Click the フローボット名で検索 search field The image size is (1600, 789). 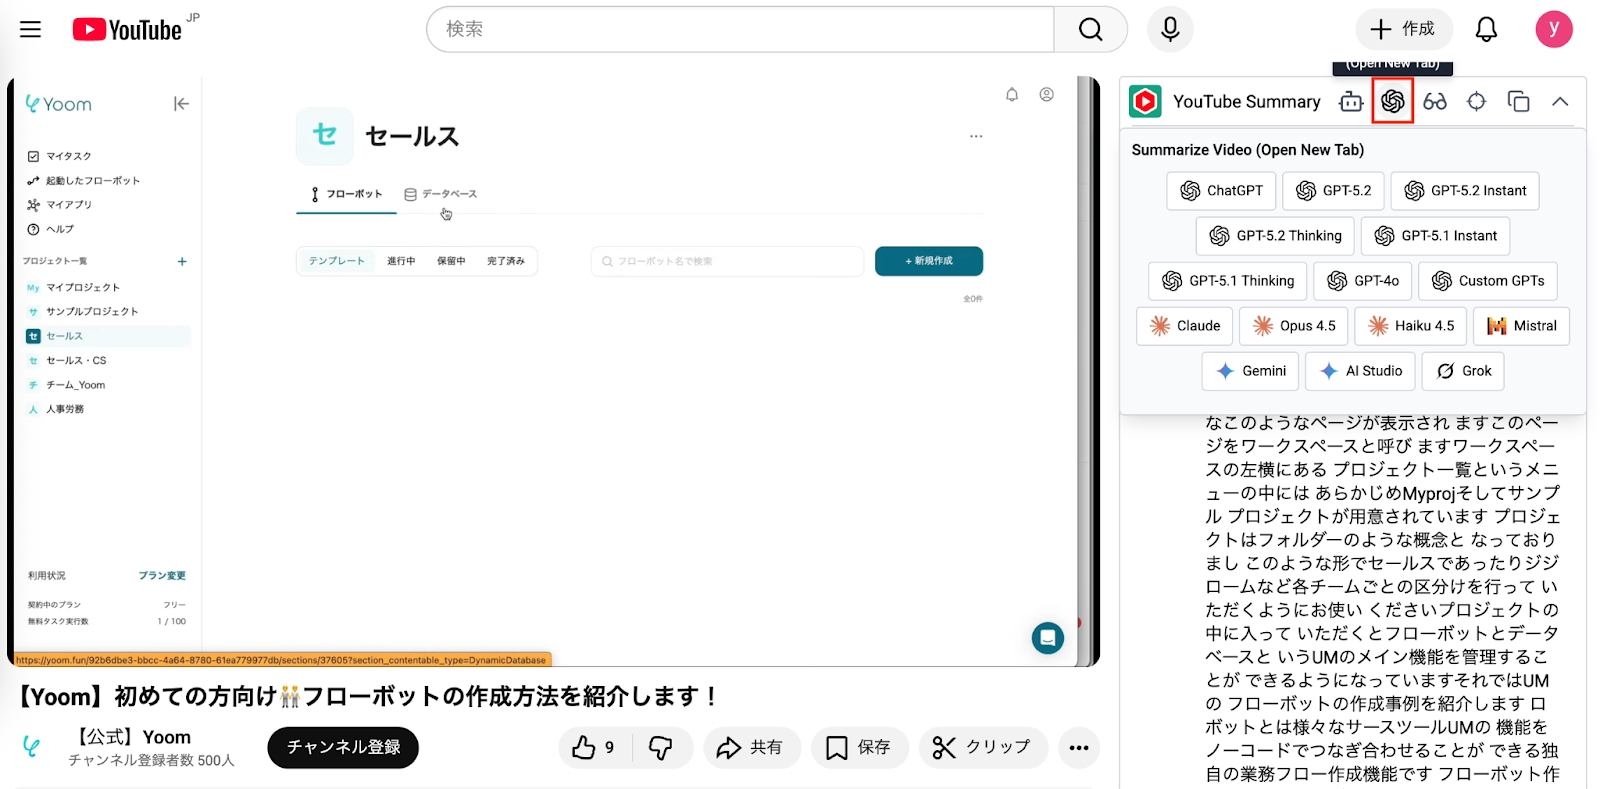pos(727,261)
